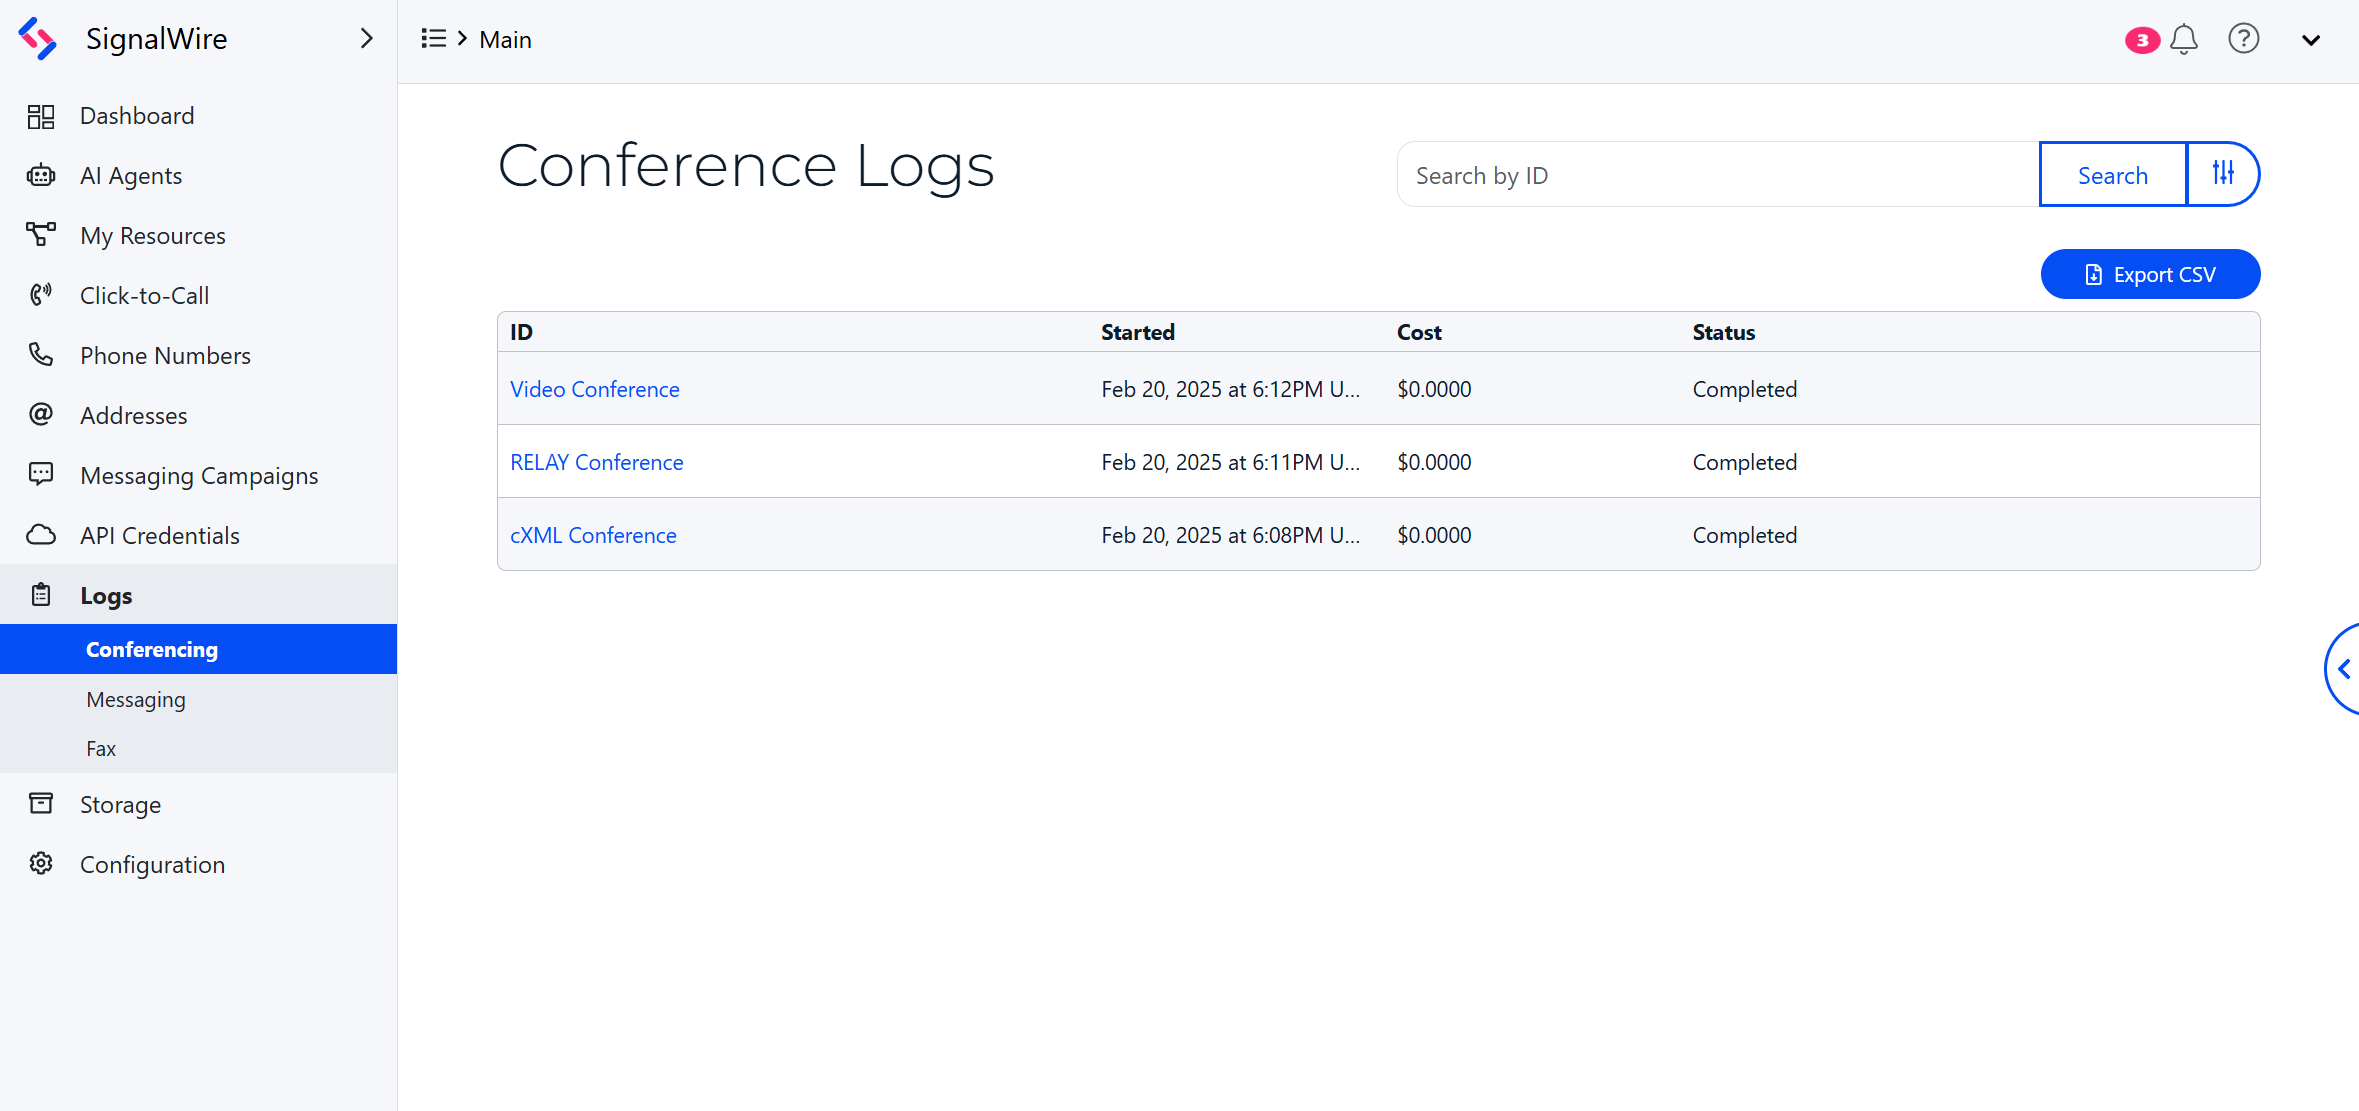
Task: Open the Click-to-Call page
Action: pos(144,295)
